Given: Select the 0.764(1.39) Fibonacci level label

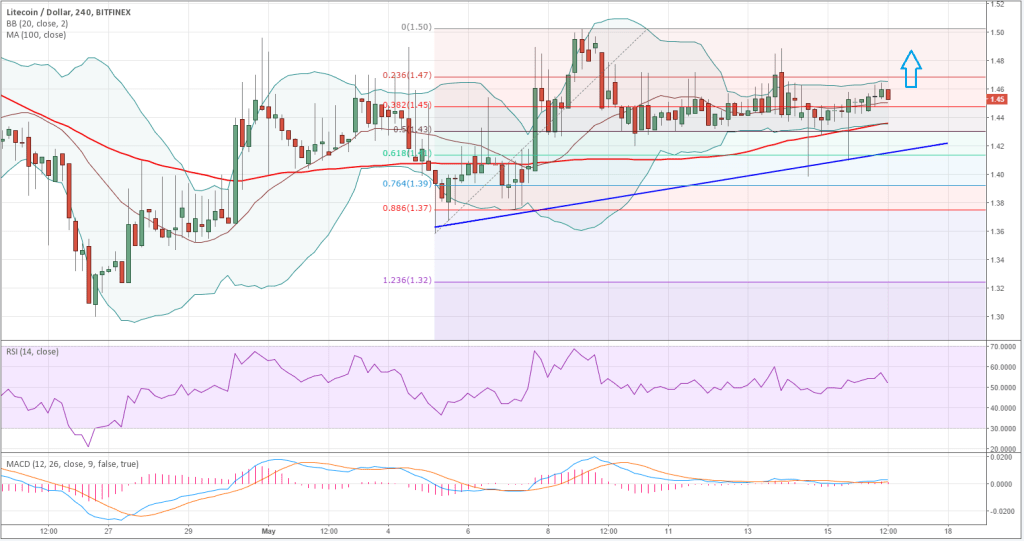Looking at the screenshot, I should coord(407,184).
